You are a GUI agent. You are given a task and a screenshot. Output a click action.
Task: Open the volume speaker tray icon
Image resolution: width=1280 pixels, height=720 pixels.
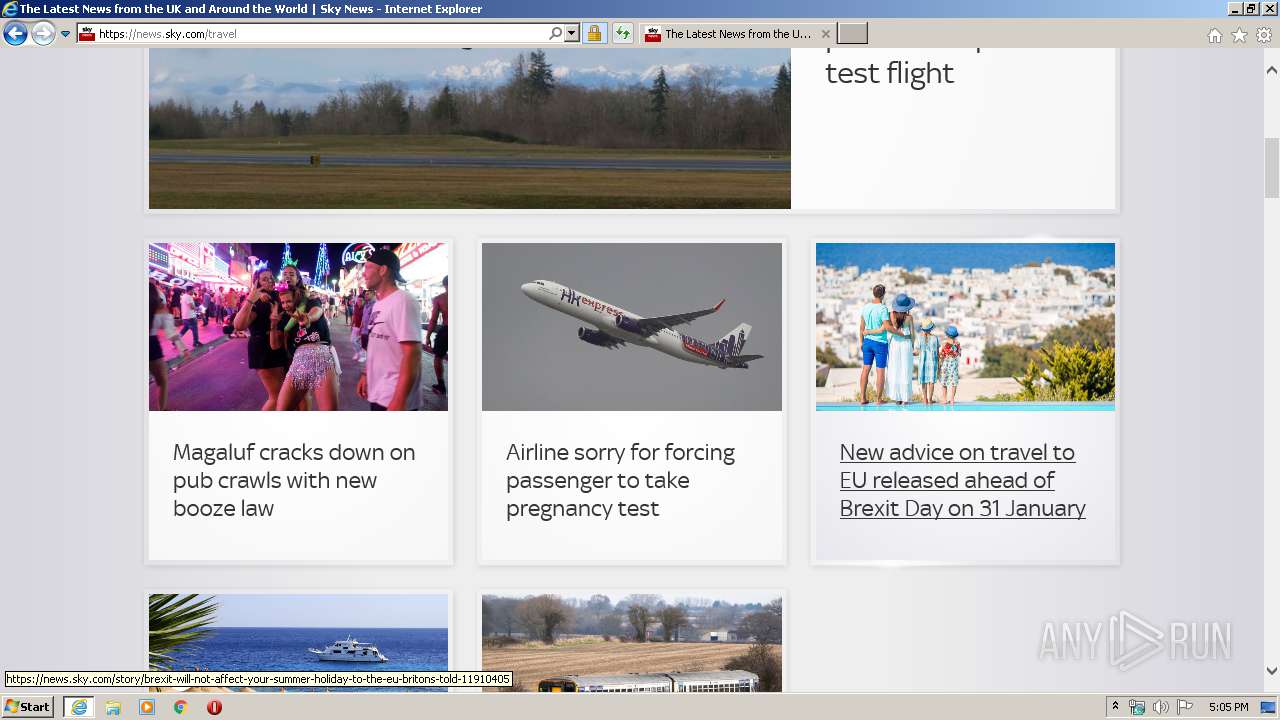1161,707
